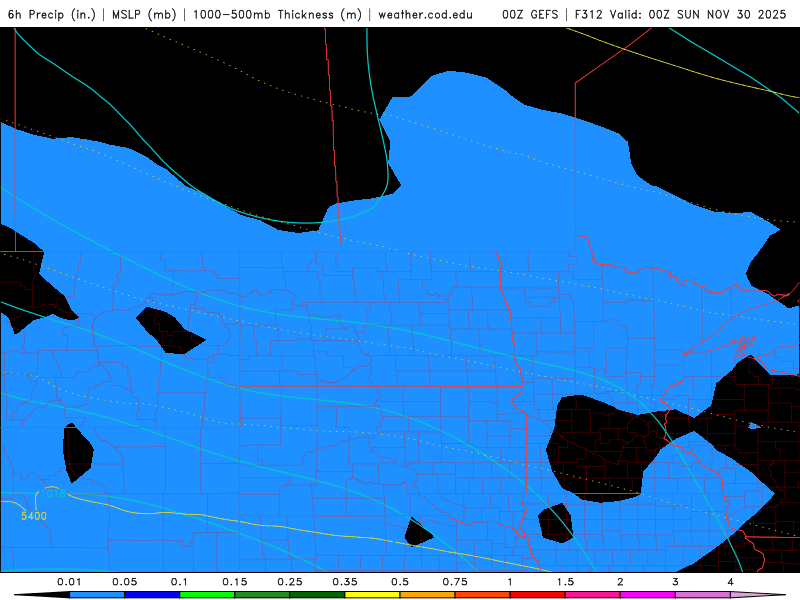This screenshot has width=800, height=600.
Task: Click the violet 3–4 legend swatch
Action: click(703, 595)
